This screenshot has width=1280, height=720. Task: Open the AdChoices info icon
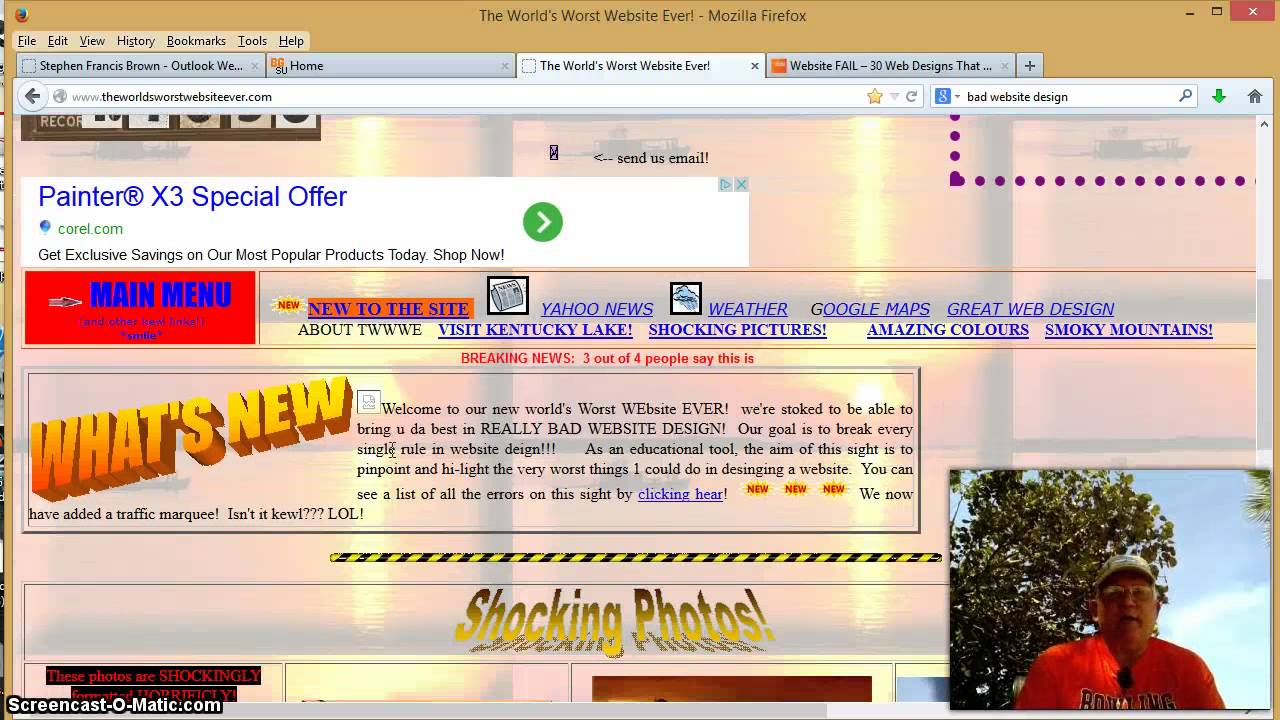click(726, 184)
